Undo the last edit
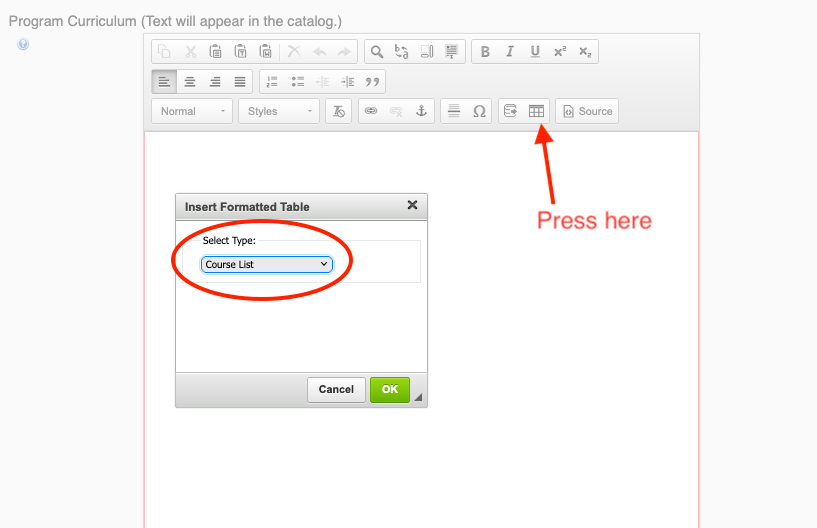Viewport: 817px width, 528px height. pos(319,52)
